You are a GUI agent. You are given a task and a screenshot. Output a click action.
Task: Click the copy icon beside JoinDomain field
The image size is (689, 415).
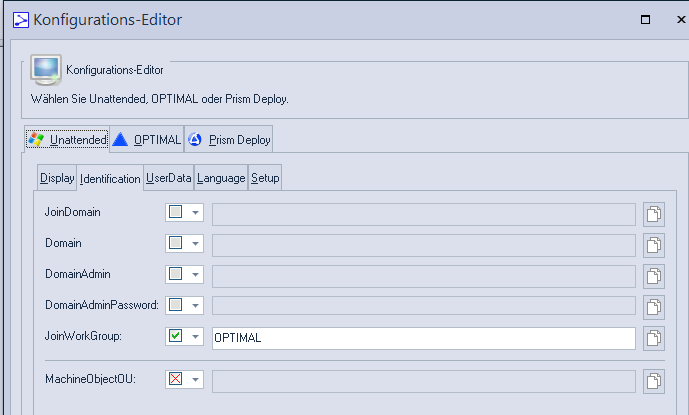654,214
